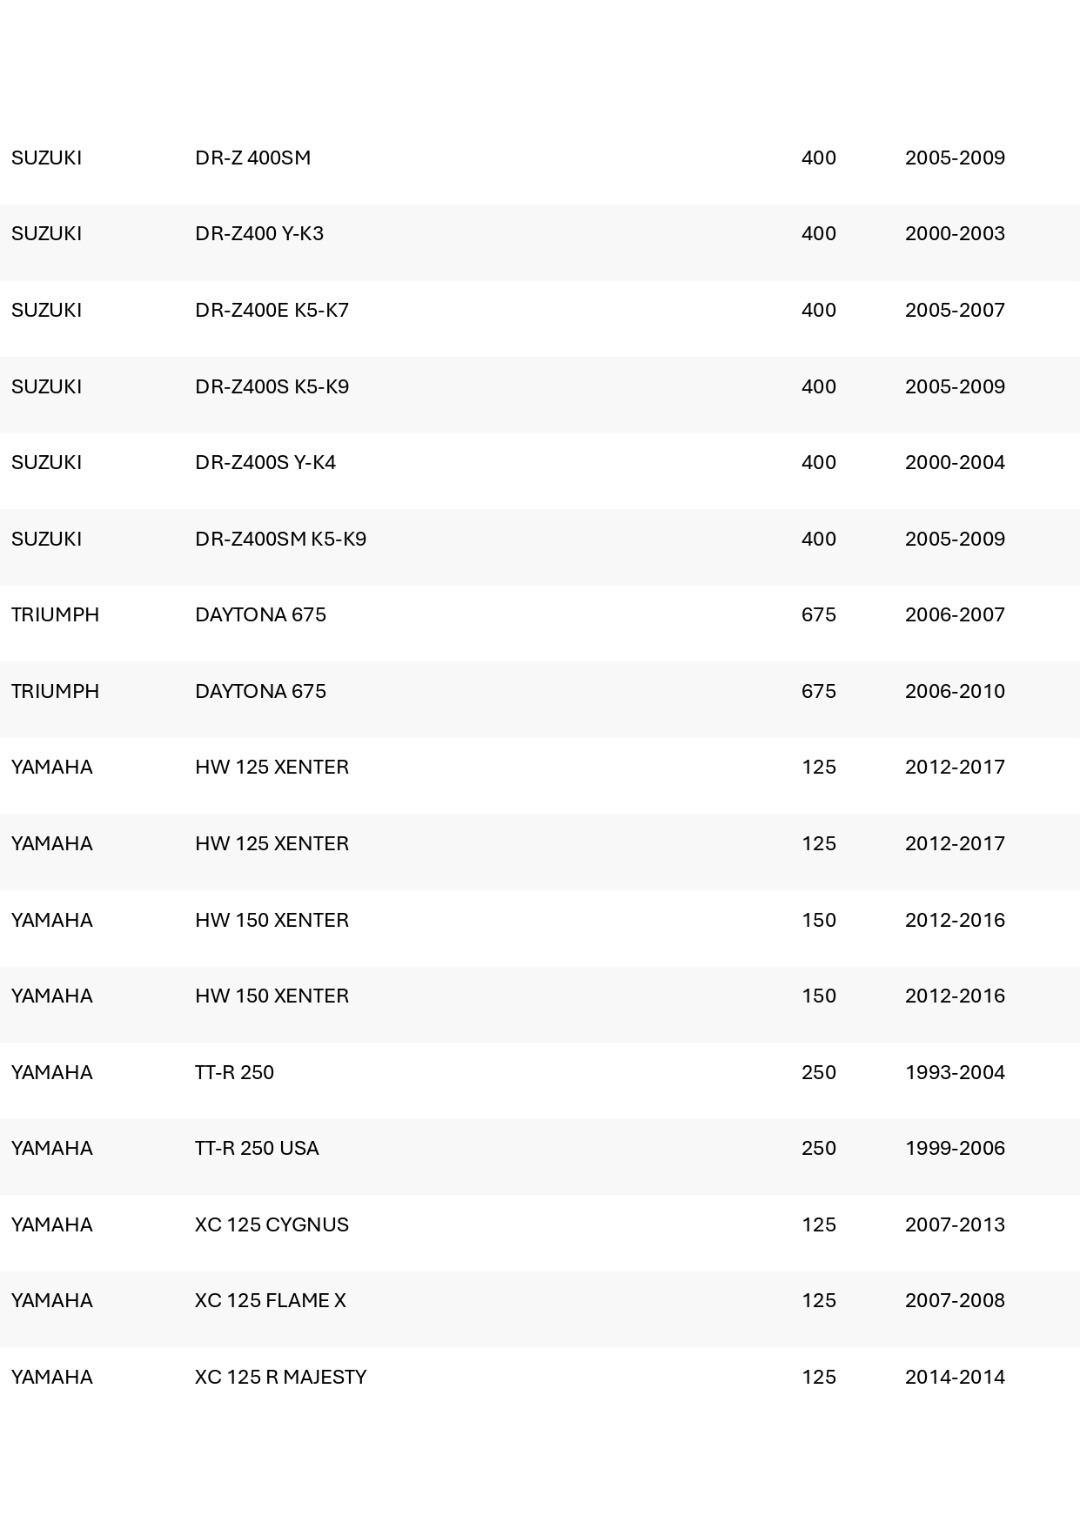1080x1527 pixels.
Task: Select the DR-Z400S Y-K4 row
Action: (x=540, y=462)
